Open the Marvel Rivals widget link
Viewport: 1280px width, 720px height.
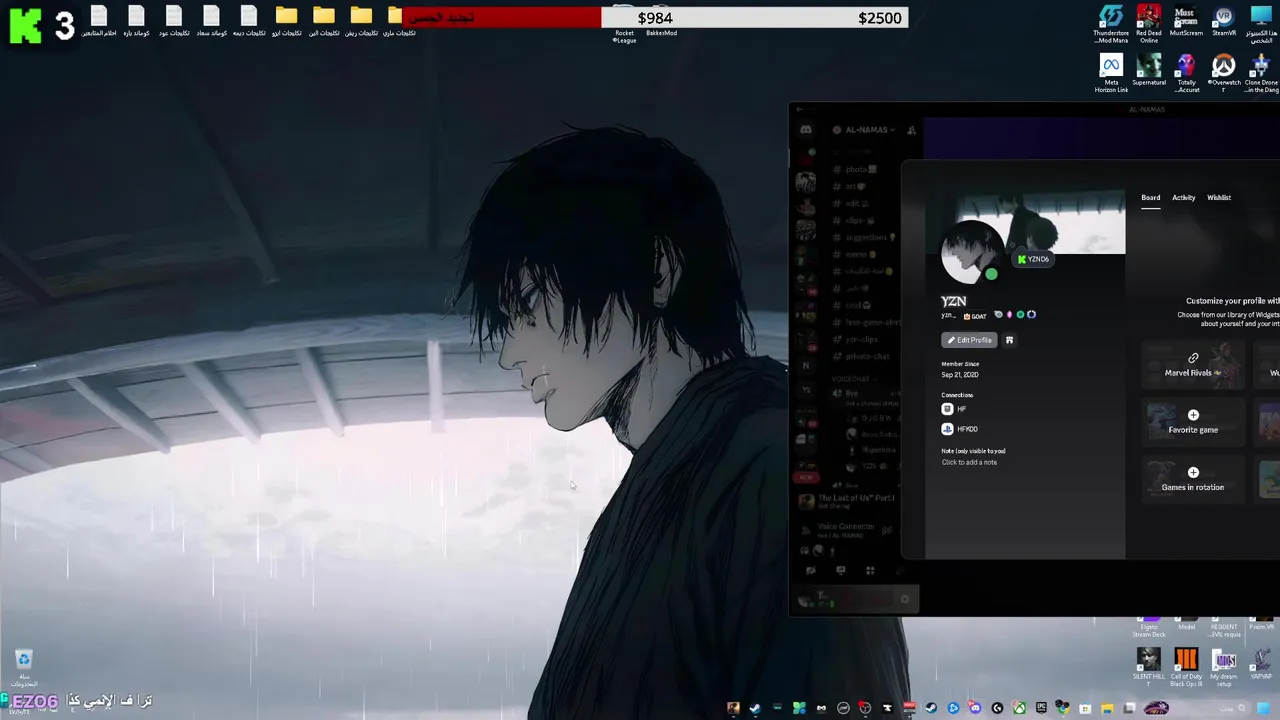(x=1193, y=365)
